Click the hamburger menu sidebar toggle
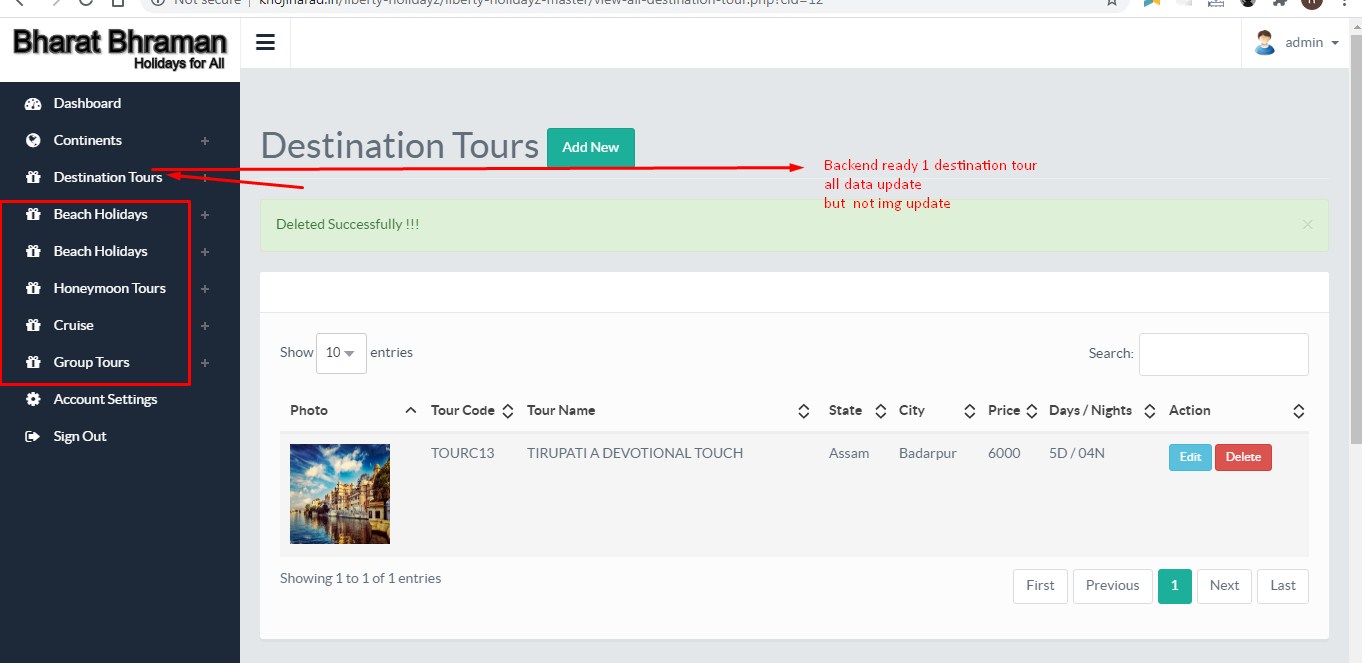The height and width of the screenshot is (663, 1362). pos(265,42)
